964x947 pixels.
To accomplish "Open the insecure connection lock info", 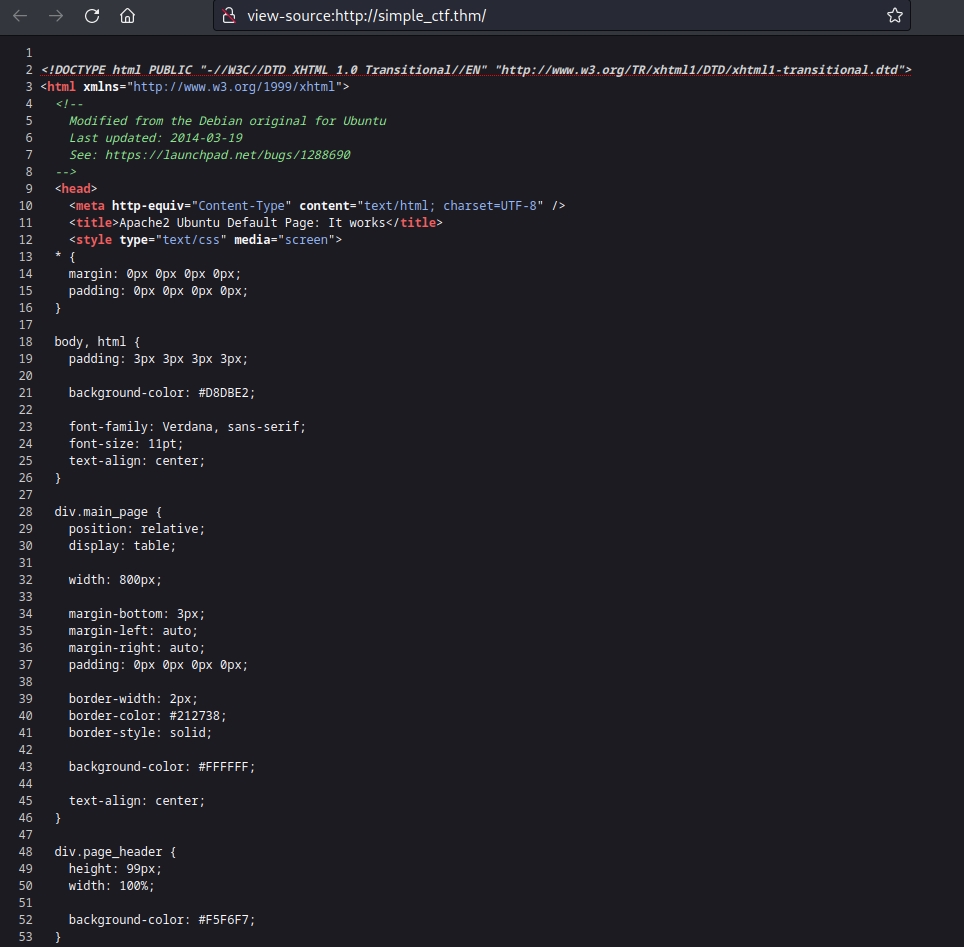I will click(229, 16).
